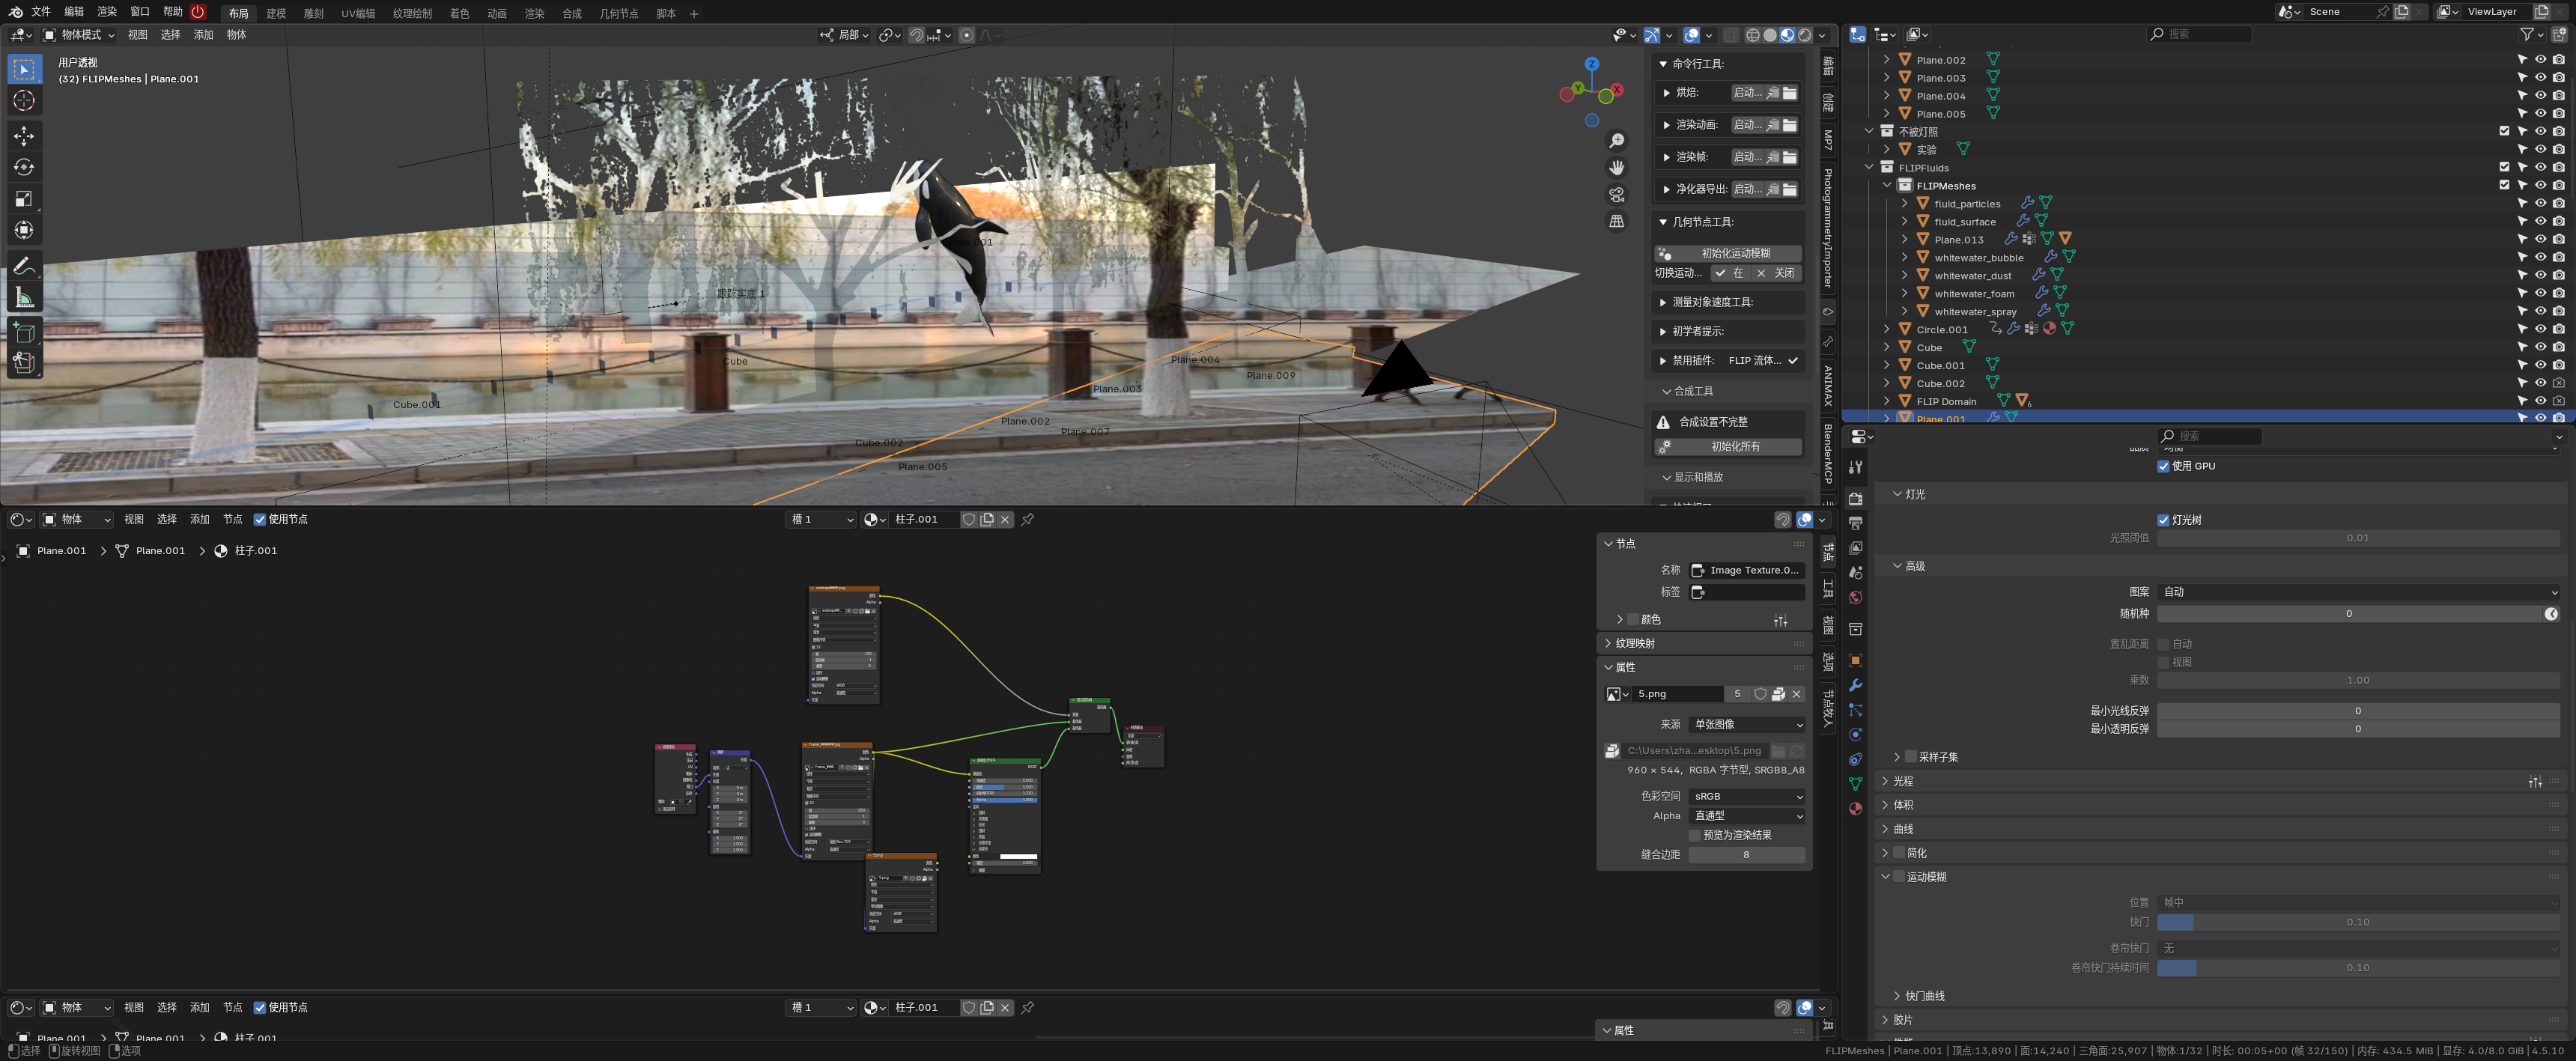Enable the 简化 panel checkbox

tap(1899, 853)
